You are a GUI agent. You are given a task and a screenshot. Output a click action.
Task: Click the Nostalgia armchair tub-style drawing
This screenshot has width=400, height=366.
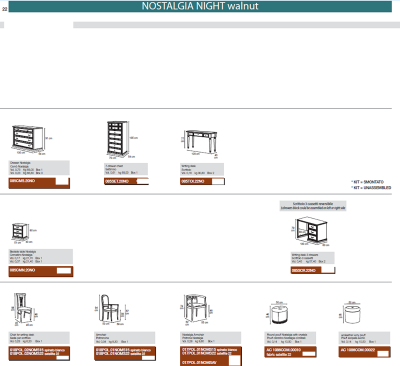(197, 309)
